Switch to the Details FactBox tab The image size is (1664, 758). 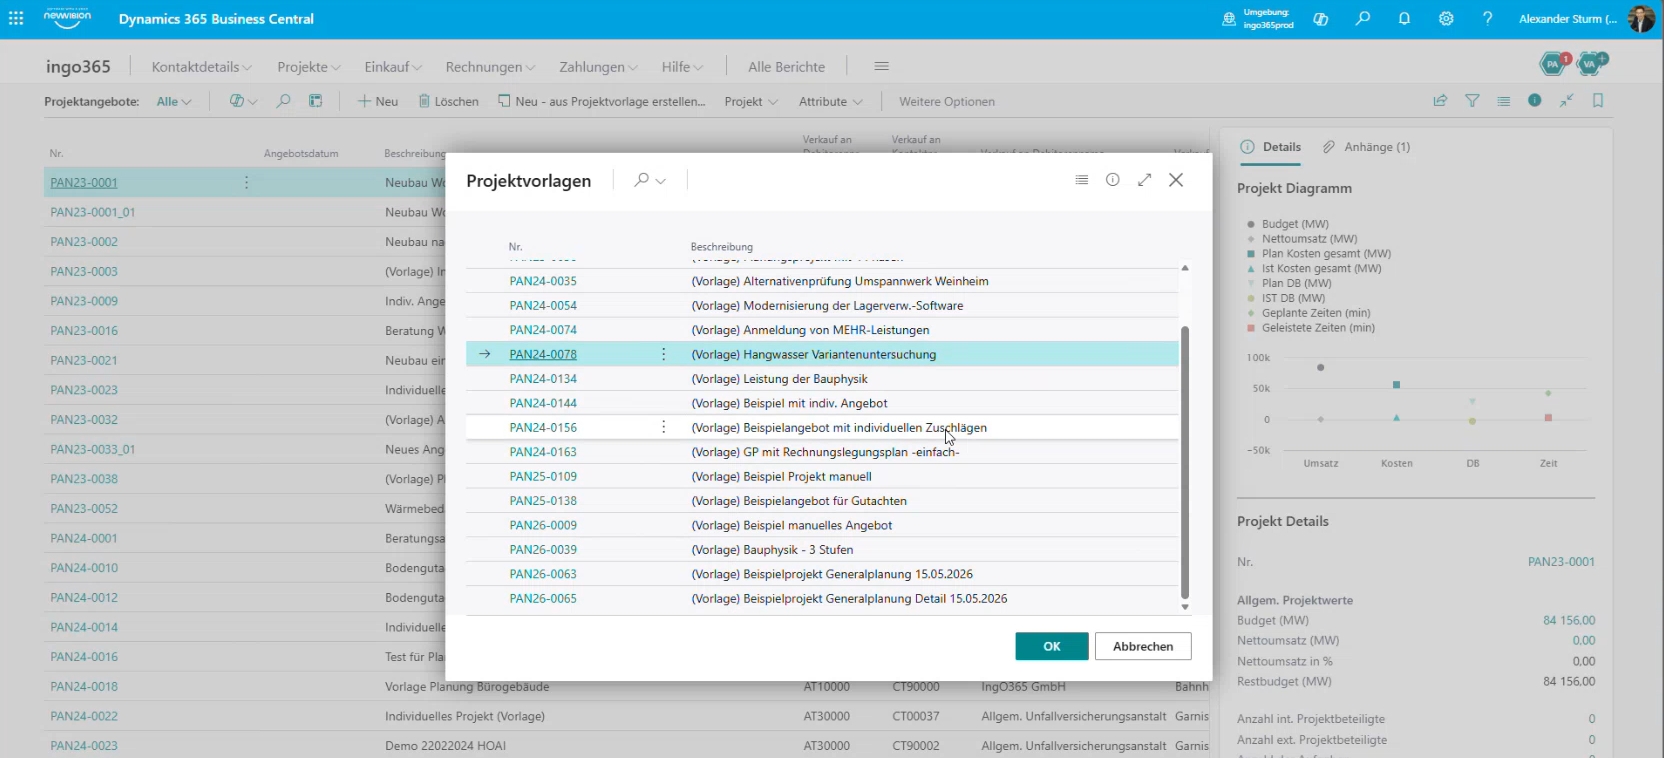coord(1271,147)
